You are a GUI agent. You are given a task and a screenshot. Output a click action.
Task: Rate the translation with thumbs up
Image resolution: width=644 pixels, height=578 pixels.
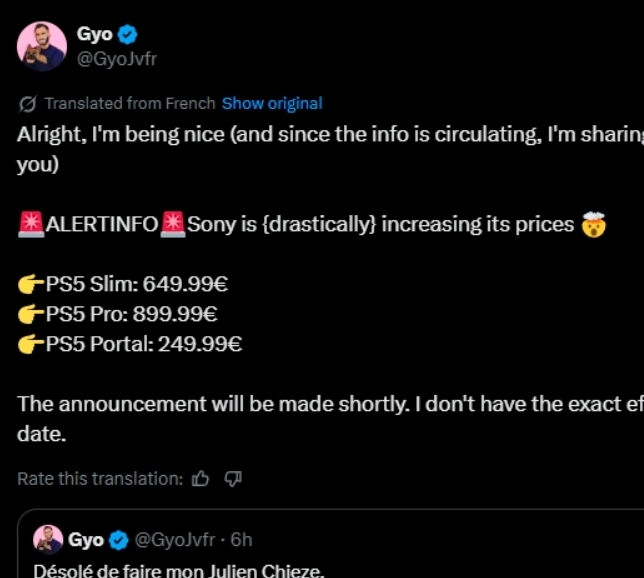tap(200, 479)
